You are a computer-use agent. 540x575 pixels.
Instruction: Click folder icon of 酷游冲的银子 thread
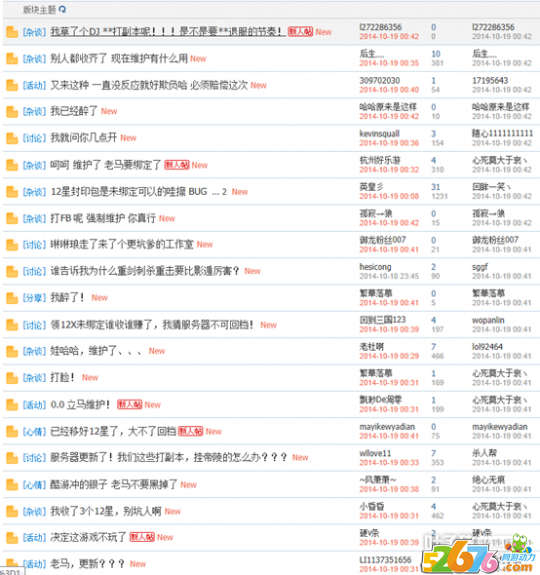pos(12,485)
